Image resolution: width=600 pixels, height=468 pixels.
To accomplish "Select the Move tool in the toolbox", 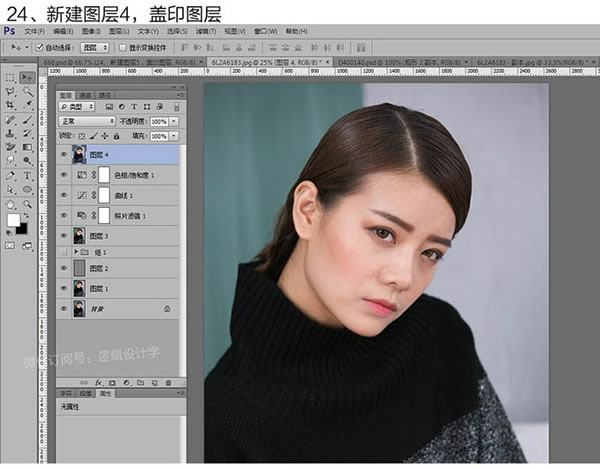I will 27,78.
